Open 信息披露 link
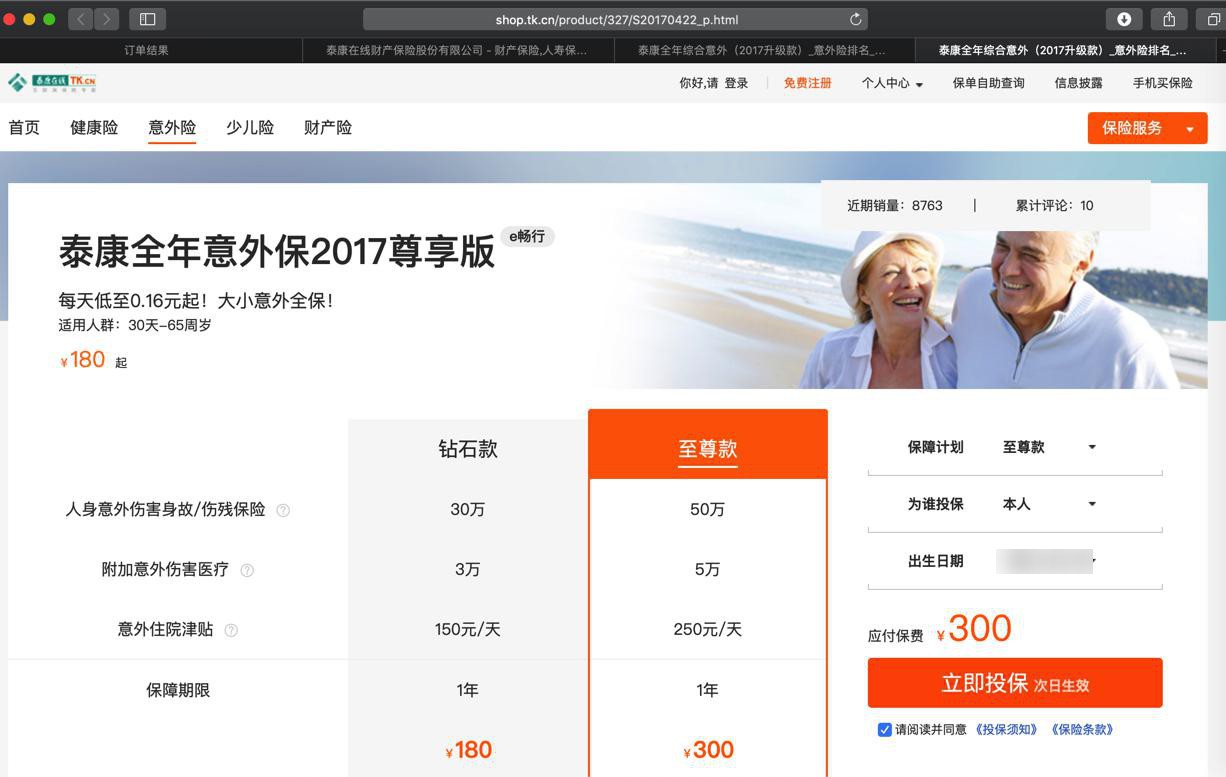 pyautogui.click(x=1078, y=83)
